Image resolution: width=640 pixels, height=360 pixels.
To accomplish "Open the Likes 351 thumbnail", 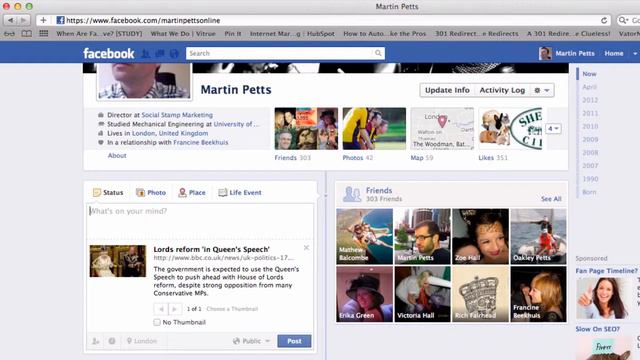I will [510, 129].
